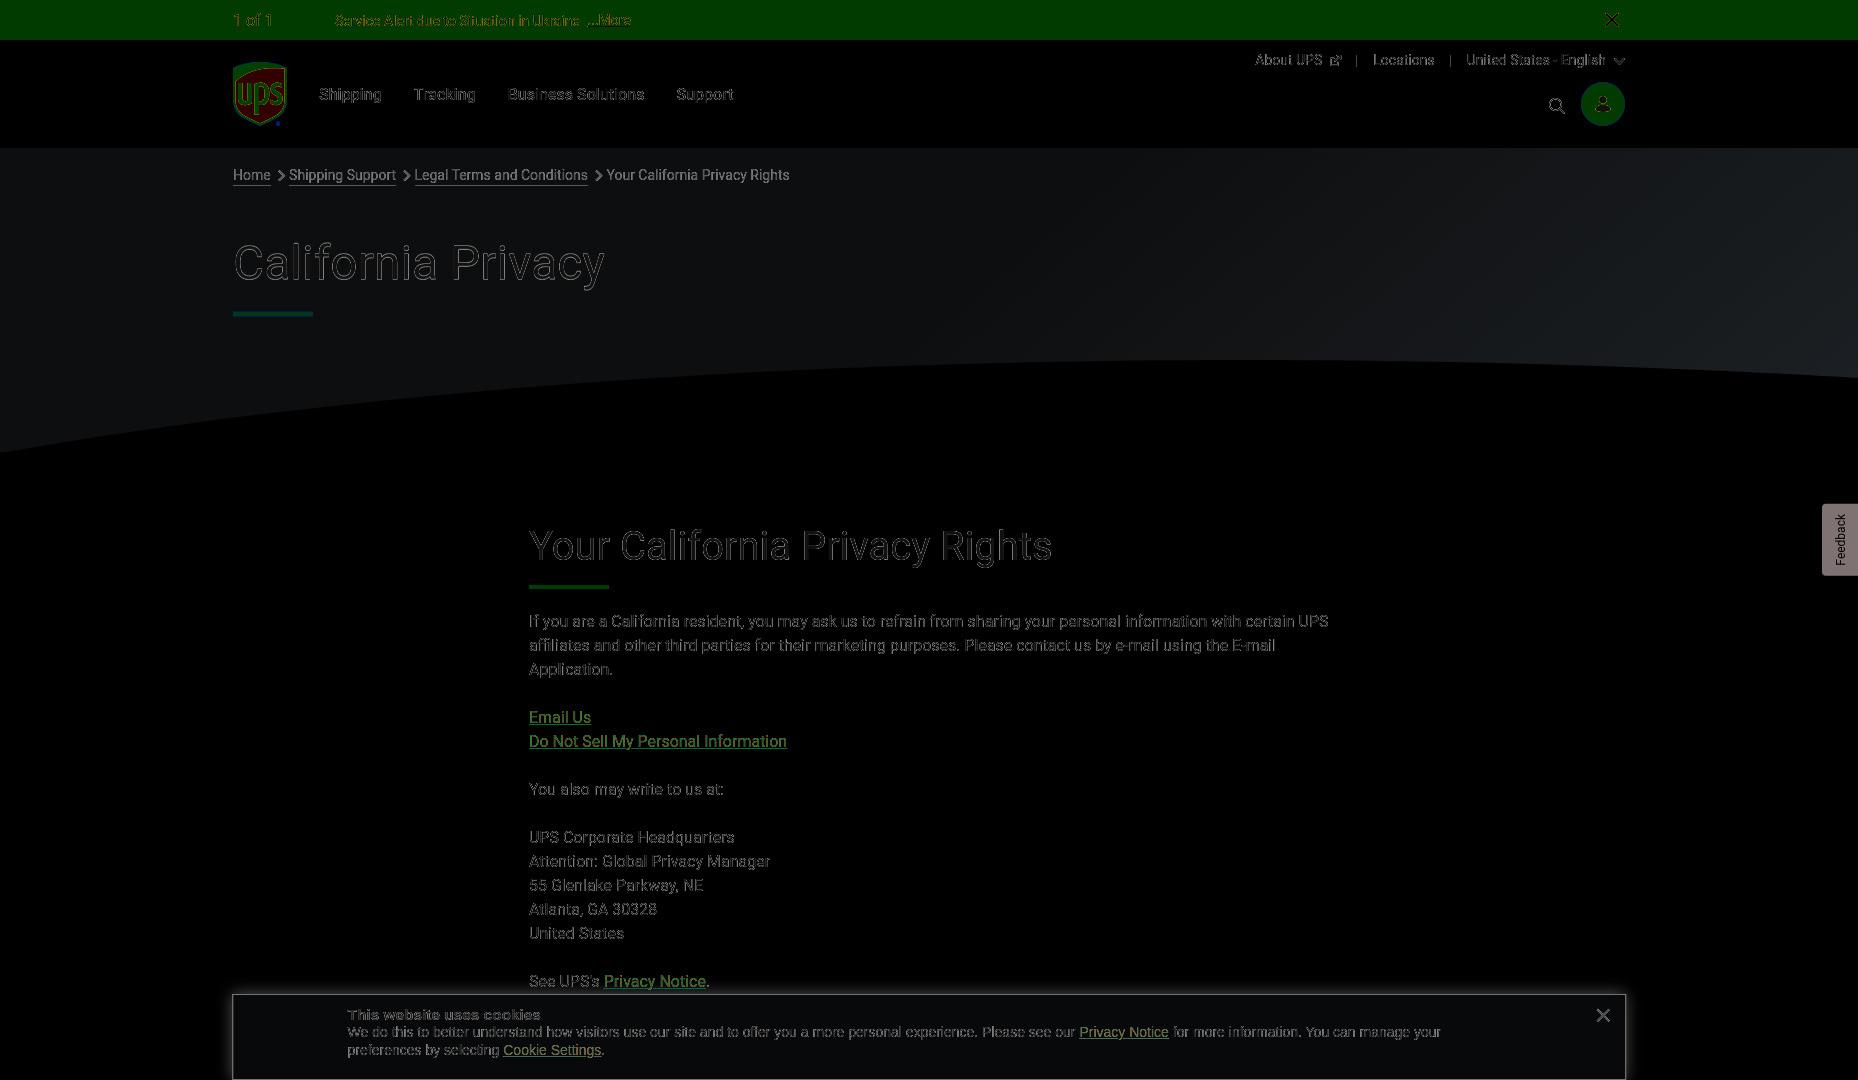This screenshot has width=1858, height=1080.
Task: Click 55 Glenlake Parkway, NE line
Action: coord(616,885)
